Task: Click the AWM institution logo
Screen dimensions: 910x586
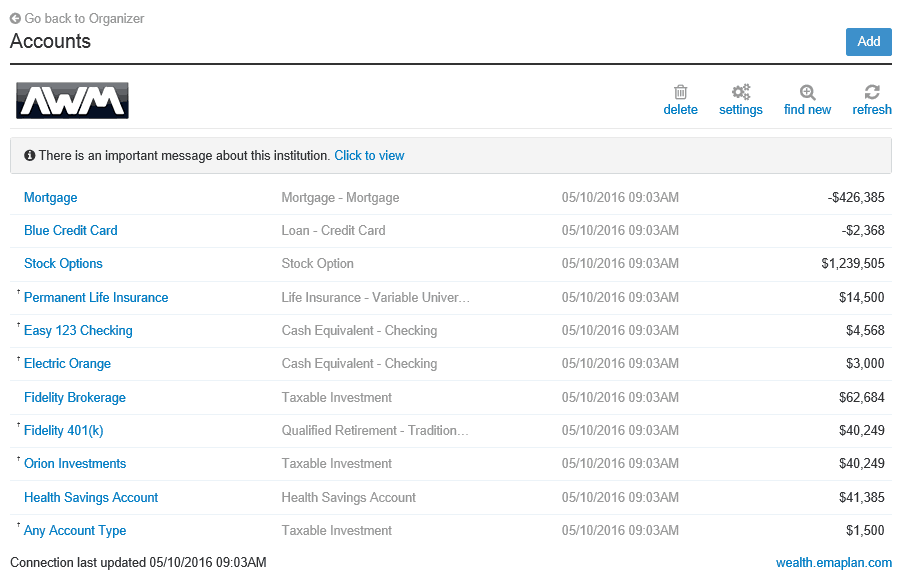Action: 71,100
